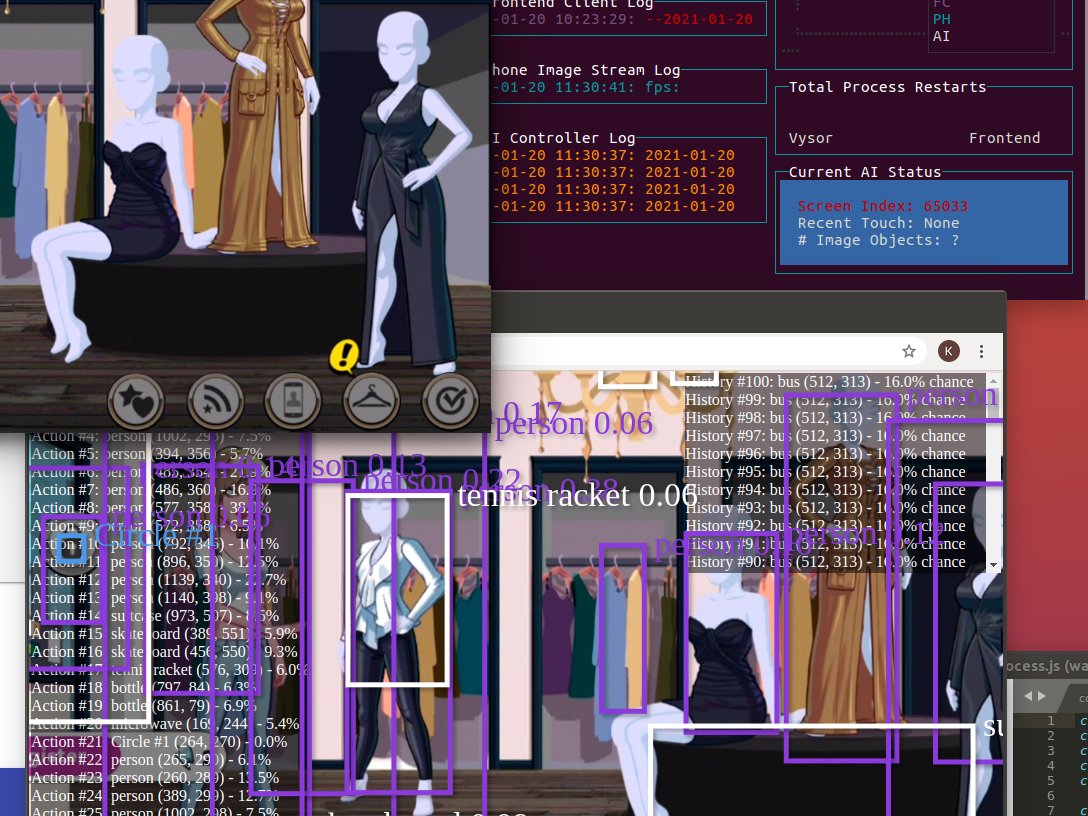Click the 'Frontend' restart counter label

(x=1004, y=138)
